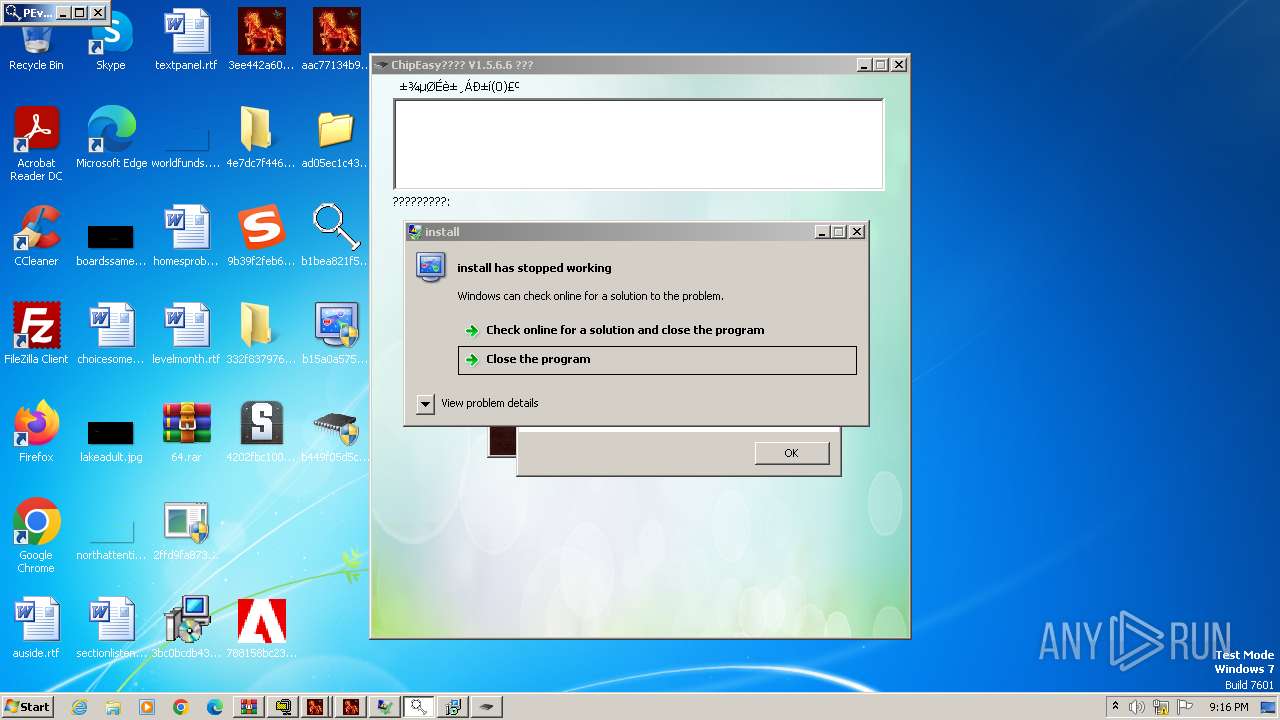Open ad05ec1c43 folder icon
Screen dimensions: 1280x720
click(336, 138)
